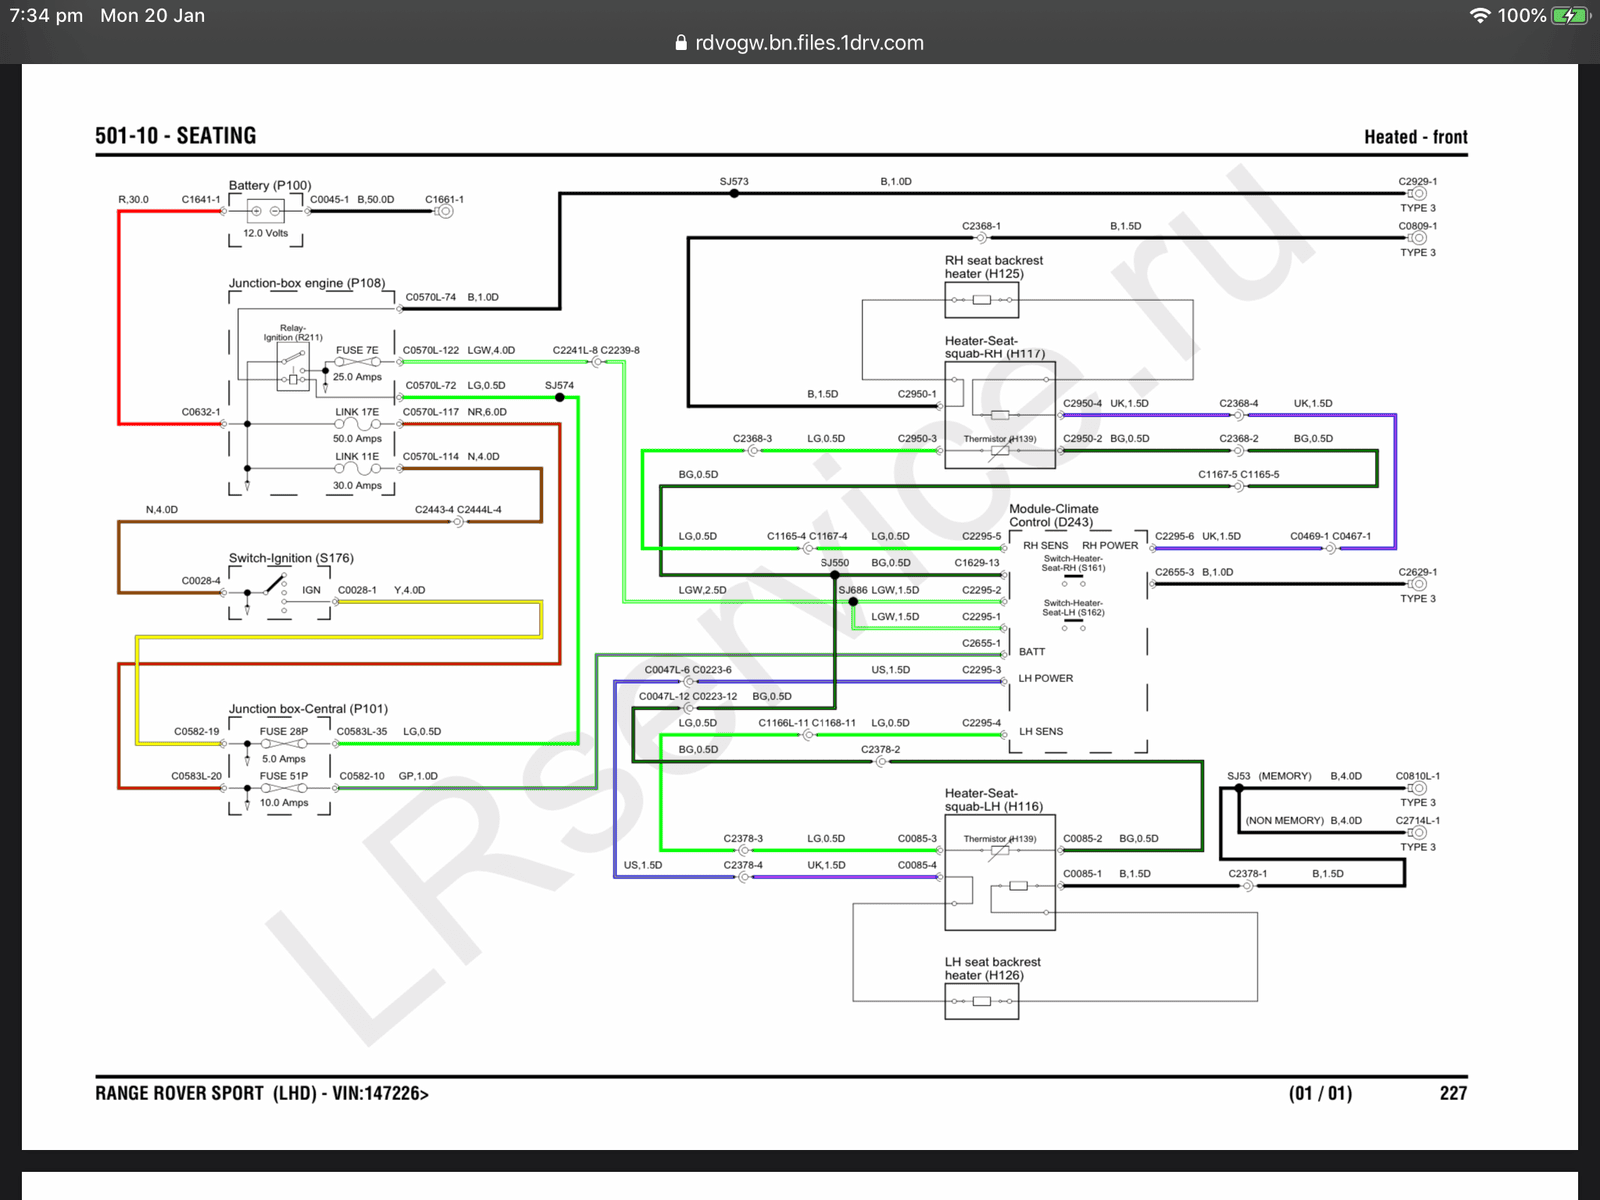1600x1200 pixels.
Task: Tap the battery indicator icon
Action: pyautogui.click(x=1570, y=16)
